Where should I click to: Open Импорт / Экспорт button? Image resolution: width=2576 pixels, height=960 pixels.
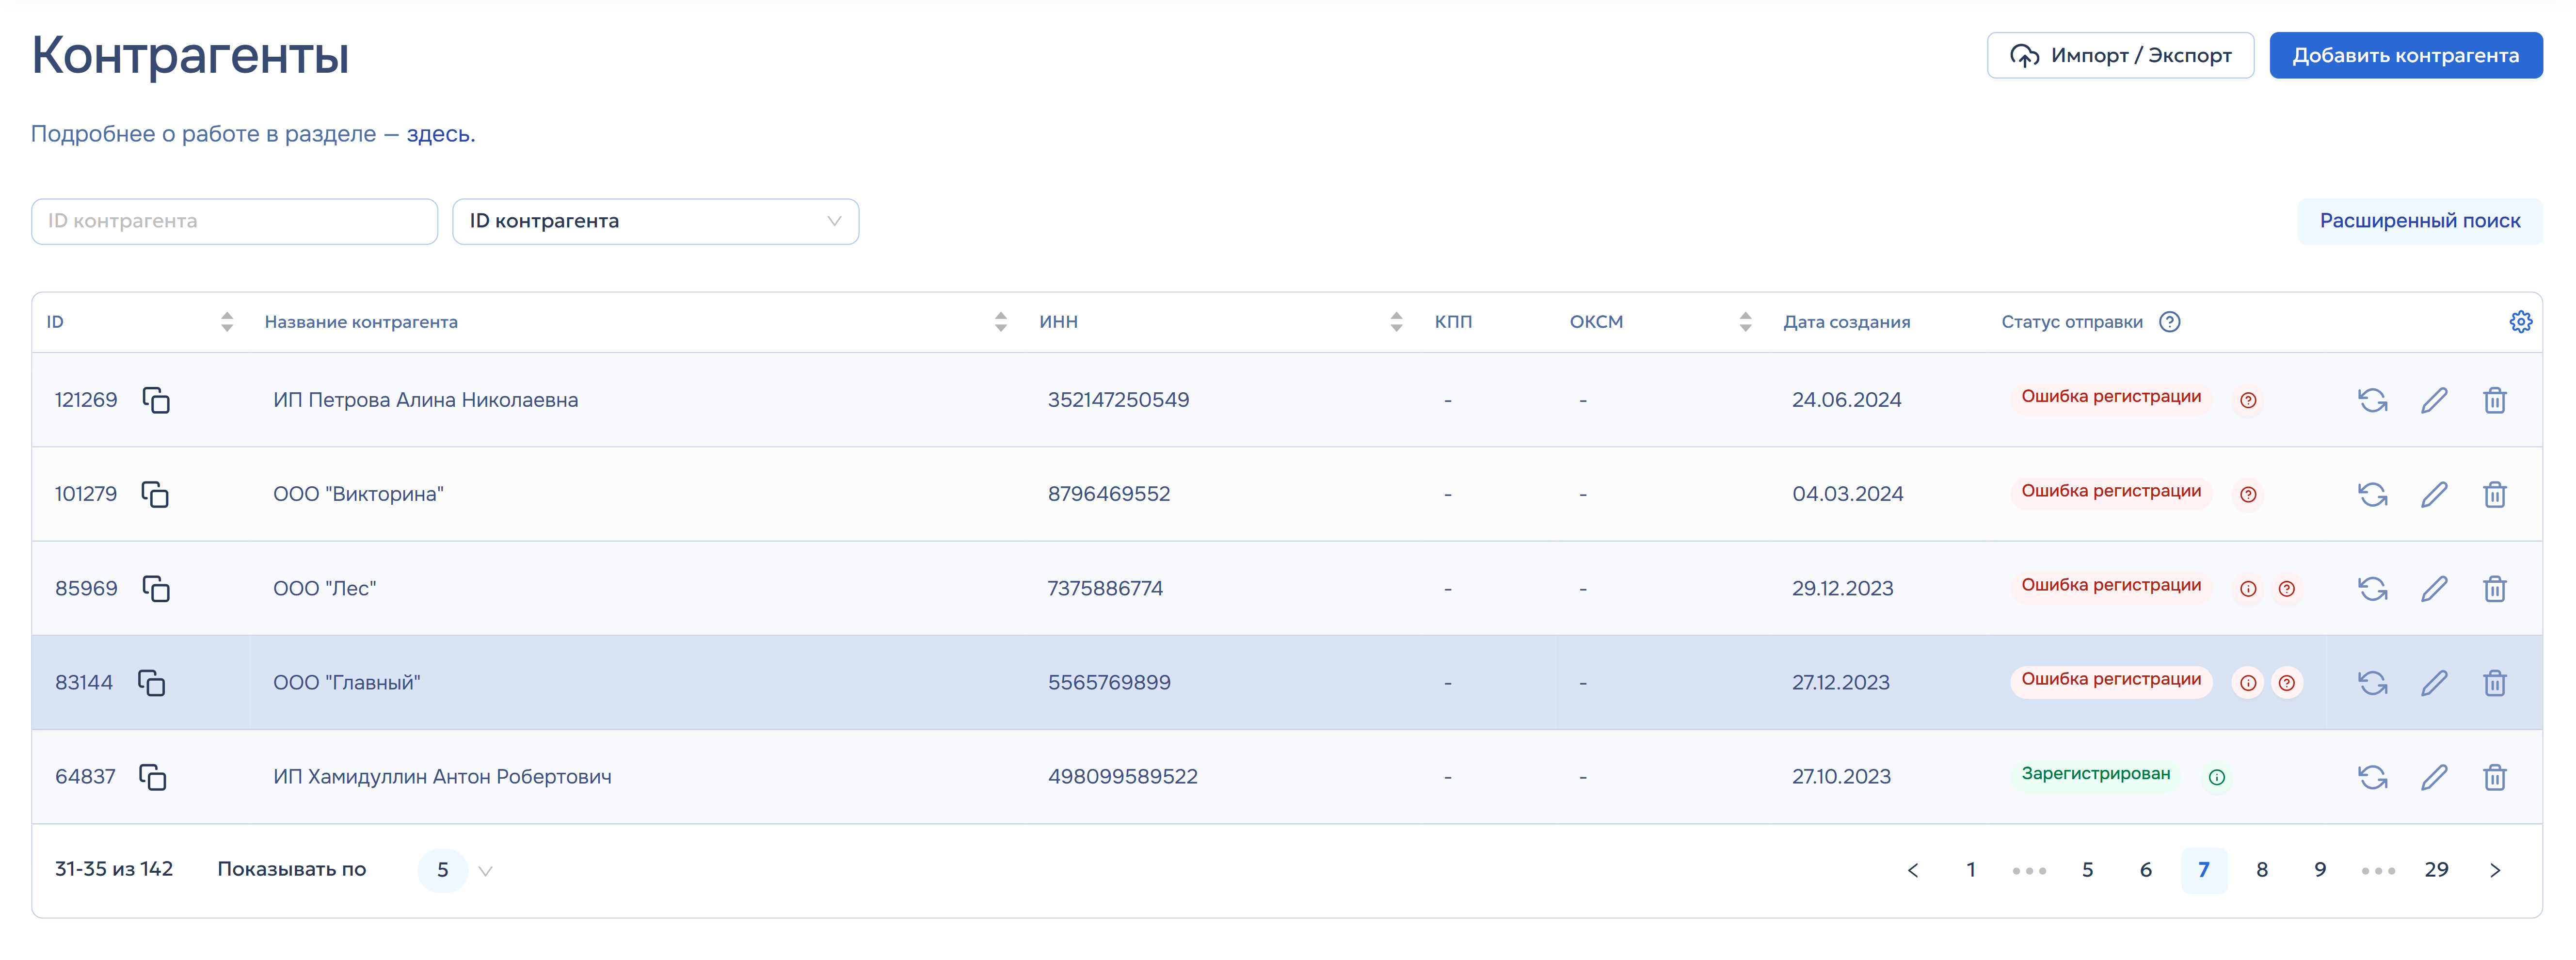coord(2121,55)
